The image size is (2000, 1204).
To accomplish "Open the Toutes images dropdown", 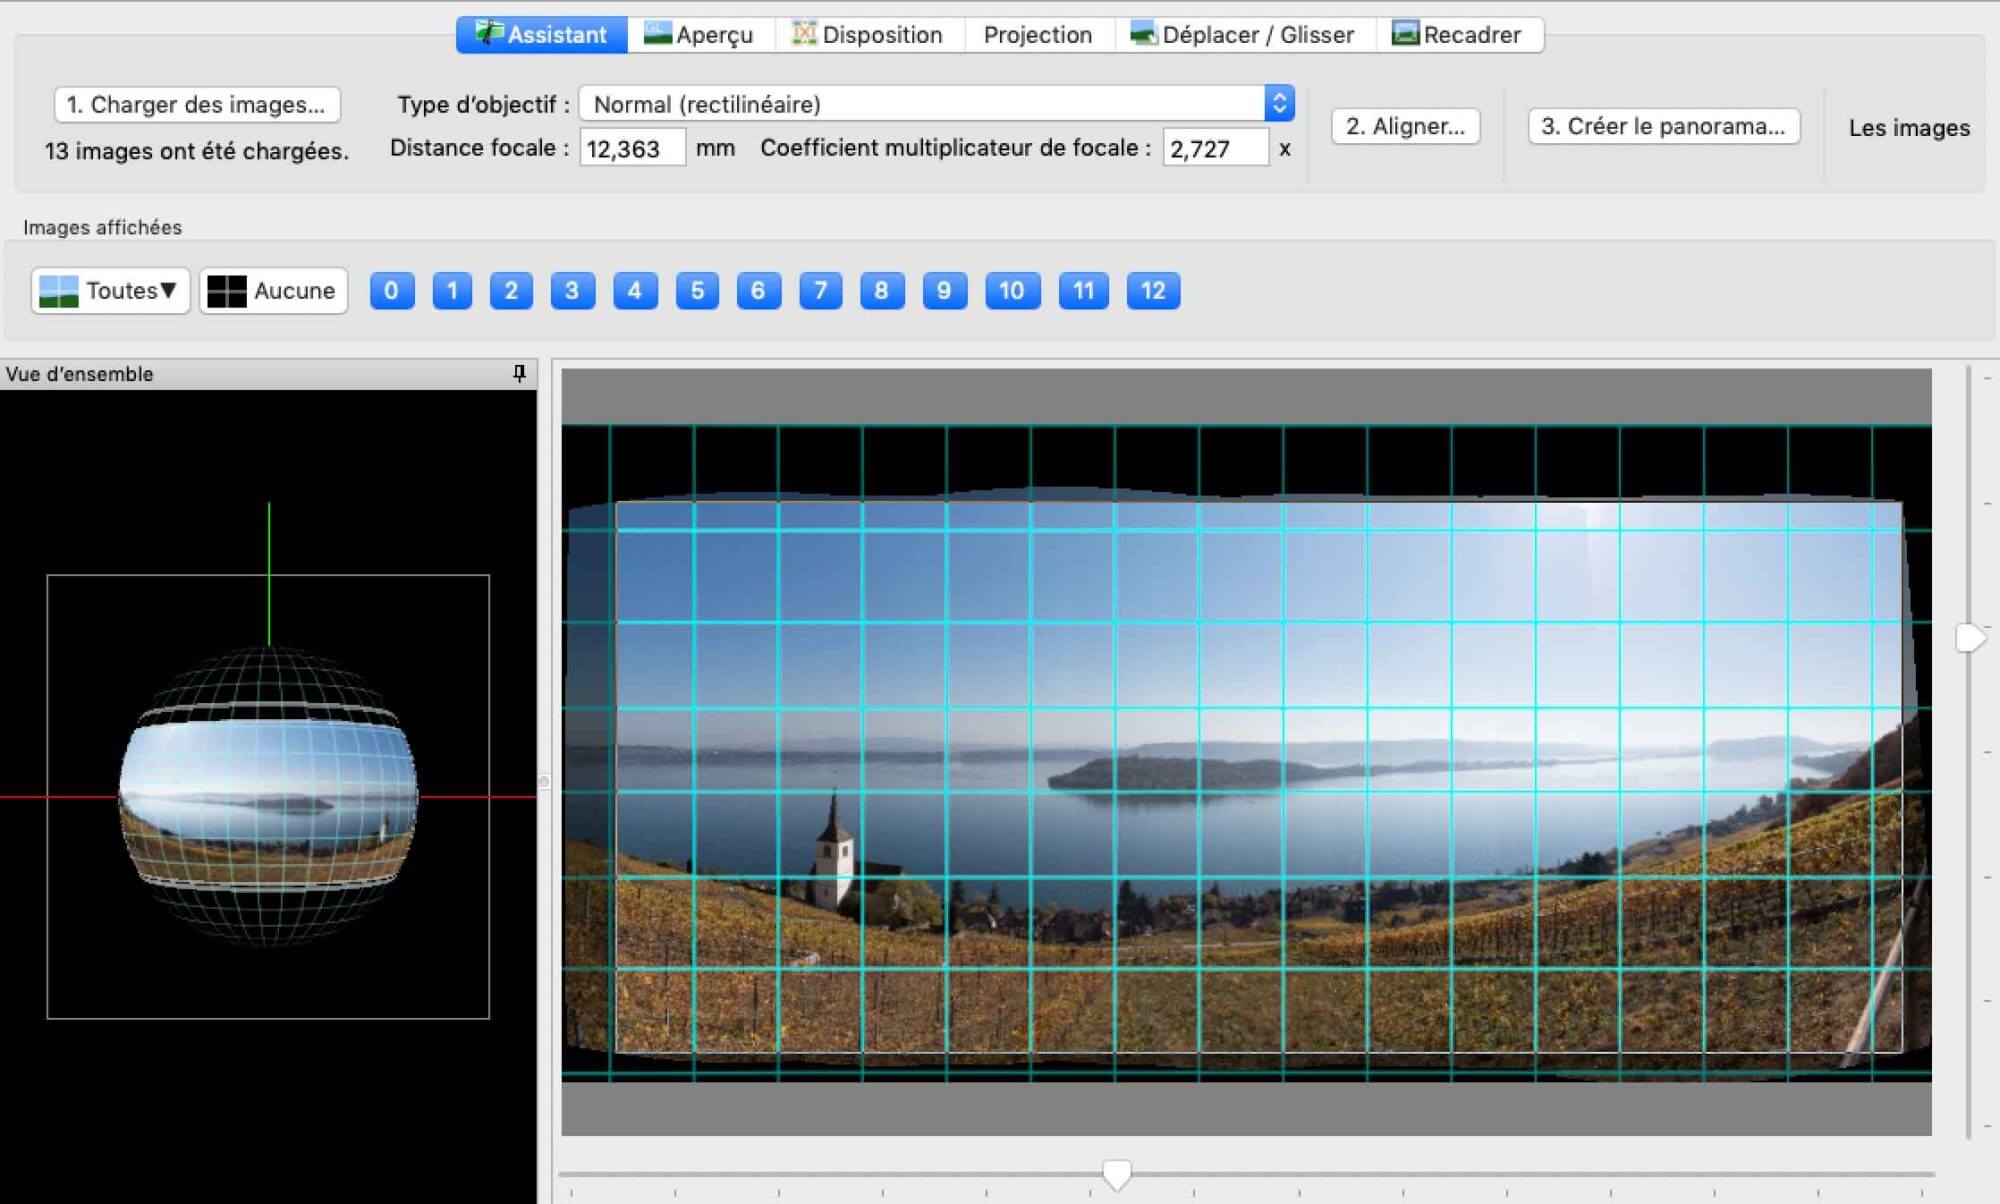I will [x=110, y=291].
